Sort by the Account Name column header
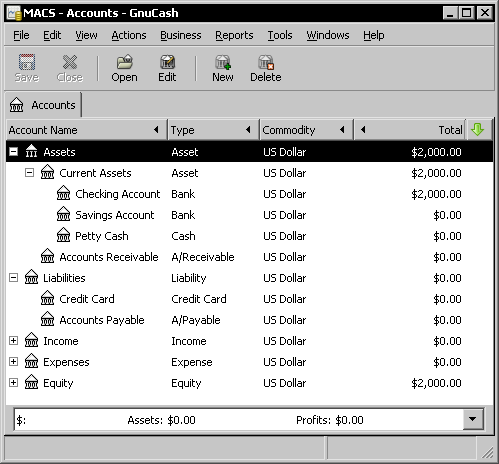Viewport: 499px width, 464px height. pos(86,130)
